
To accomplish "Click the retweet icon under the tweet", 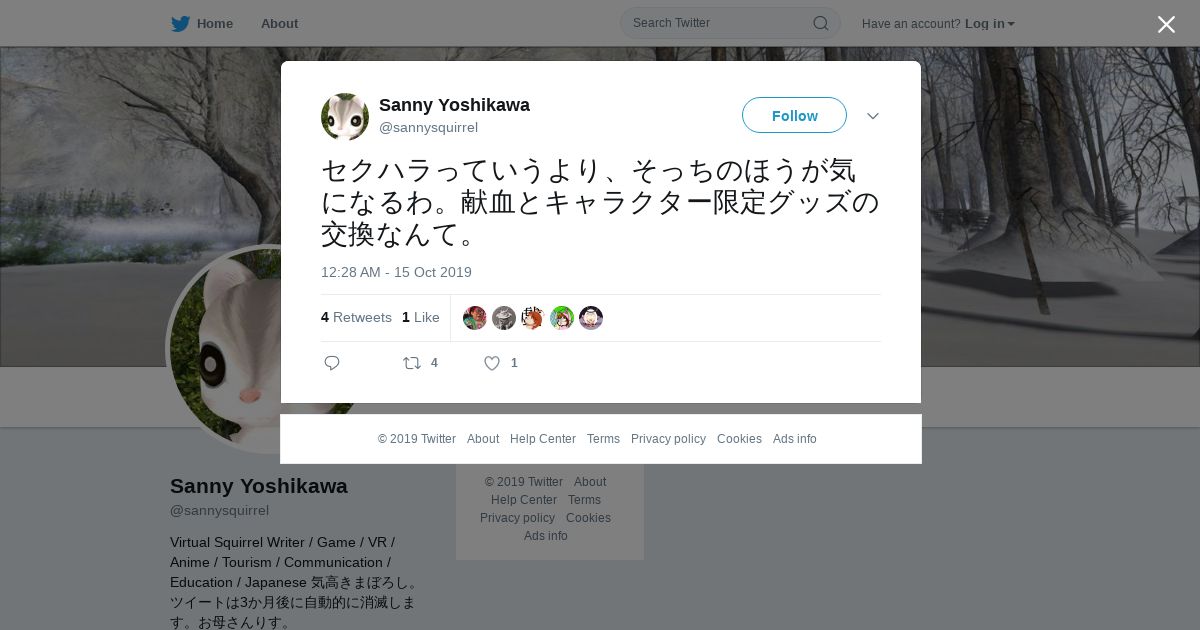I will (x=412, y=363).
